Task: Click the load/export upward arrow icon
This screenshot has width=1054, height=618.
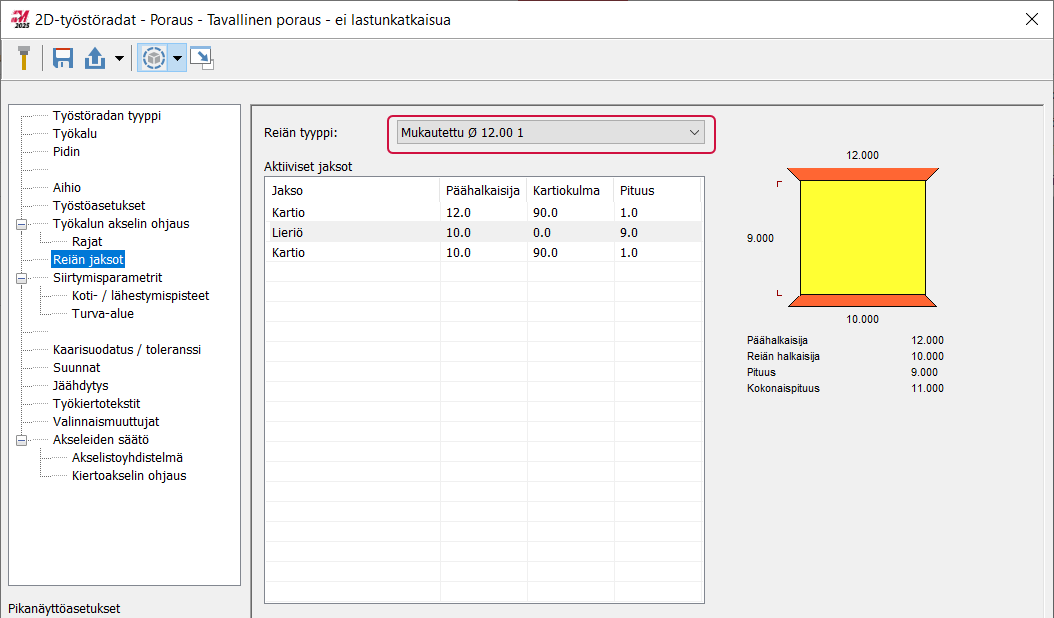Action: click(x=95, y=58)
